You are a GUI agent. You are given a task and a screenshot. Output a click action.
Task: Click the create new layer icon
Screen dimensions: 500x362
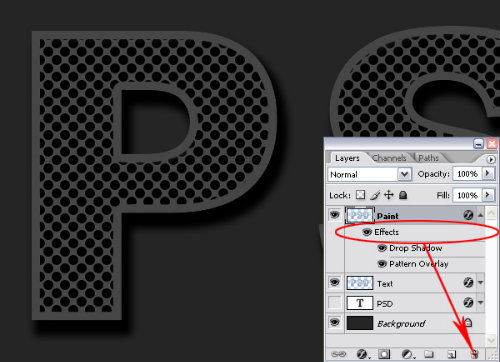pyautogui.click(x=451, y=354)
